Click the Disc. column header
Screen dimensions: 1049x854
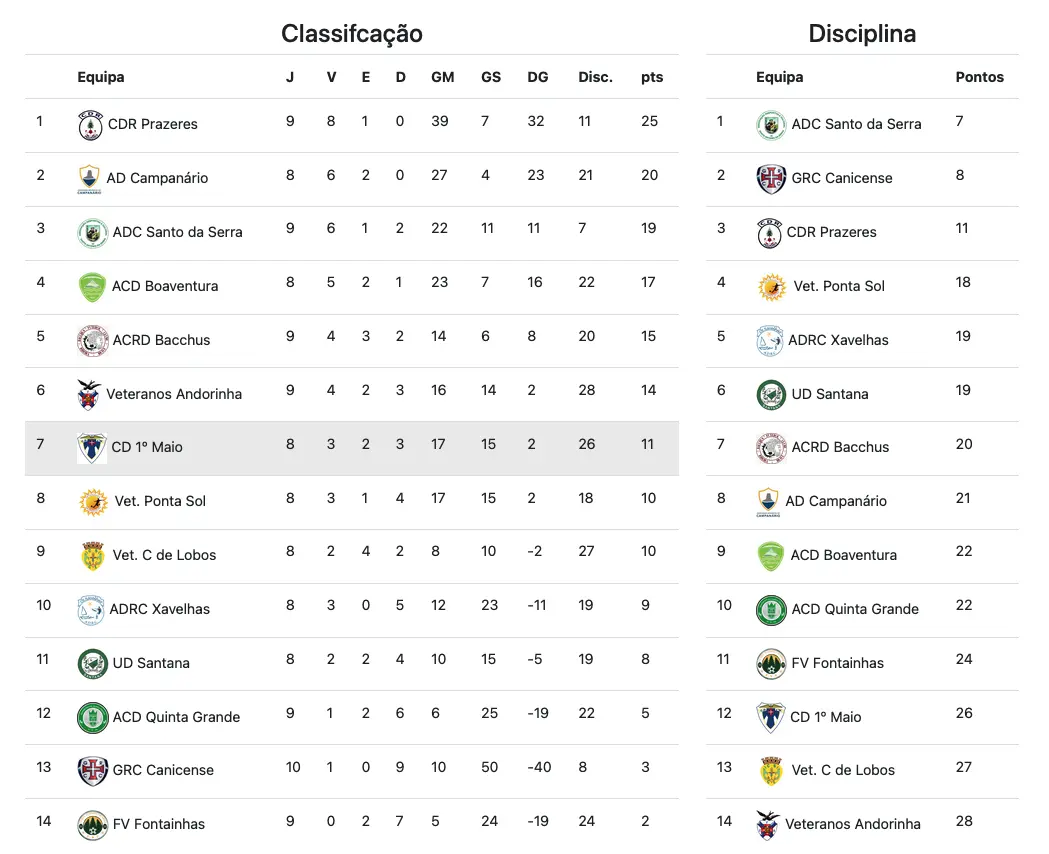[x=595, y=77]
